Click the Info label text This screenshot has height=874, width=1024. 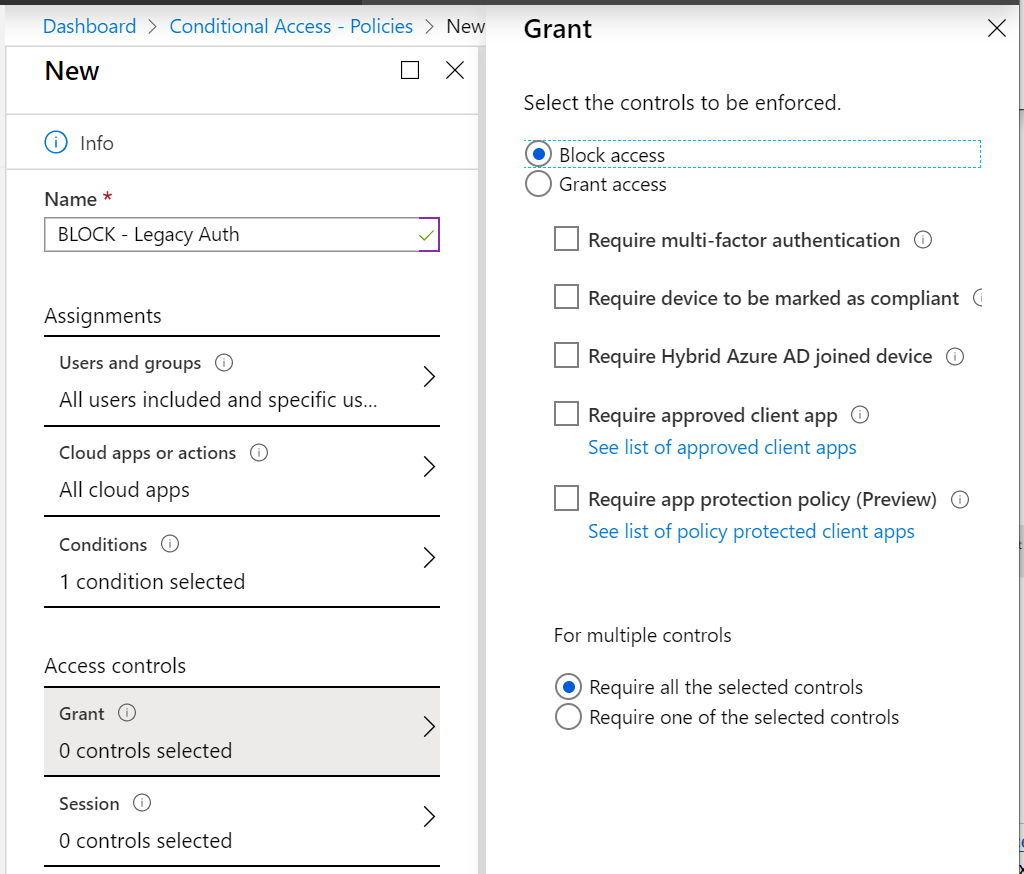point(97,143)
